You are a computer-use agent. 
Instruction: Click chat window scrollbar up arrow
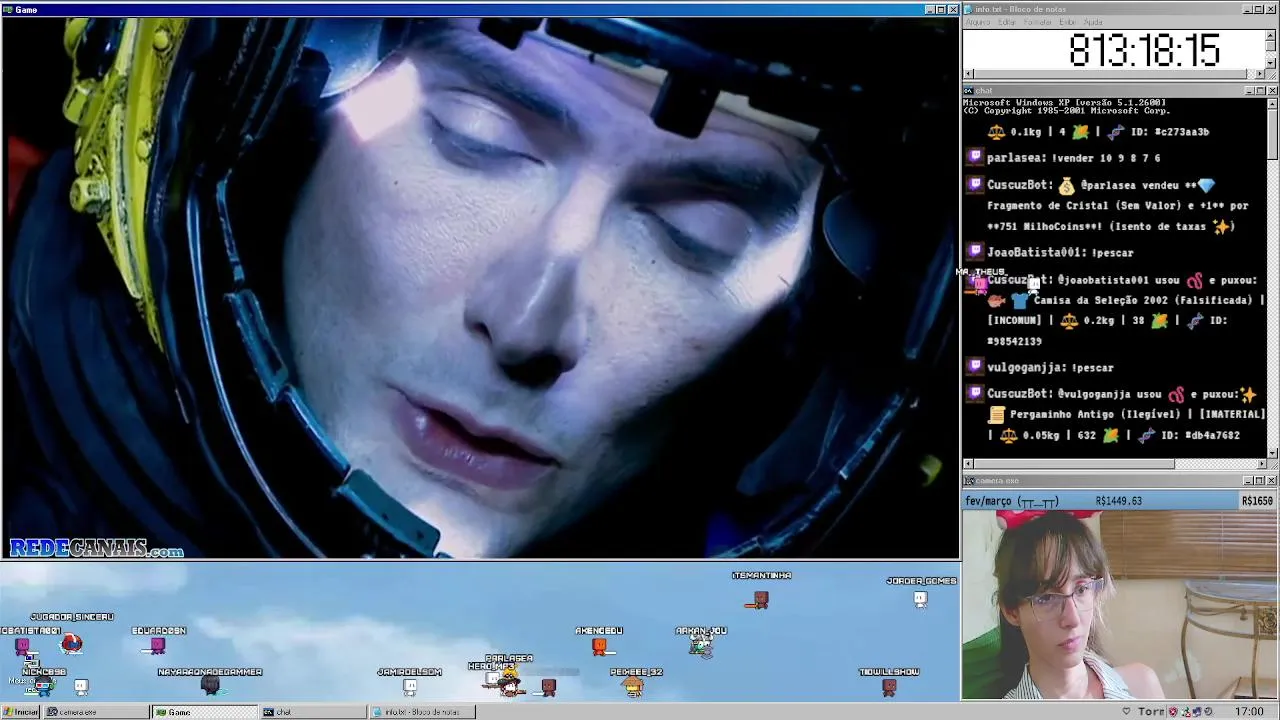pyautogui.click(x=1272, y=103)
